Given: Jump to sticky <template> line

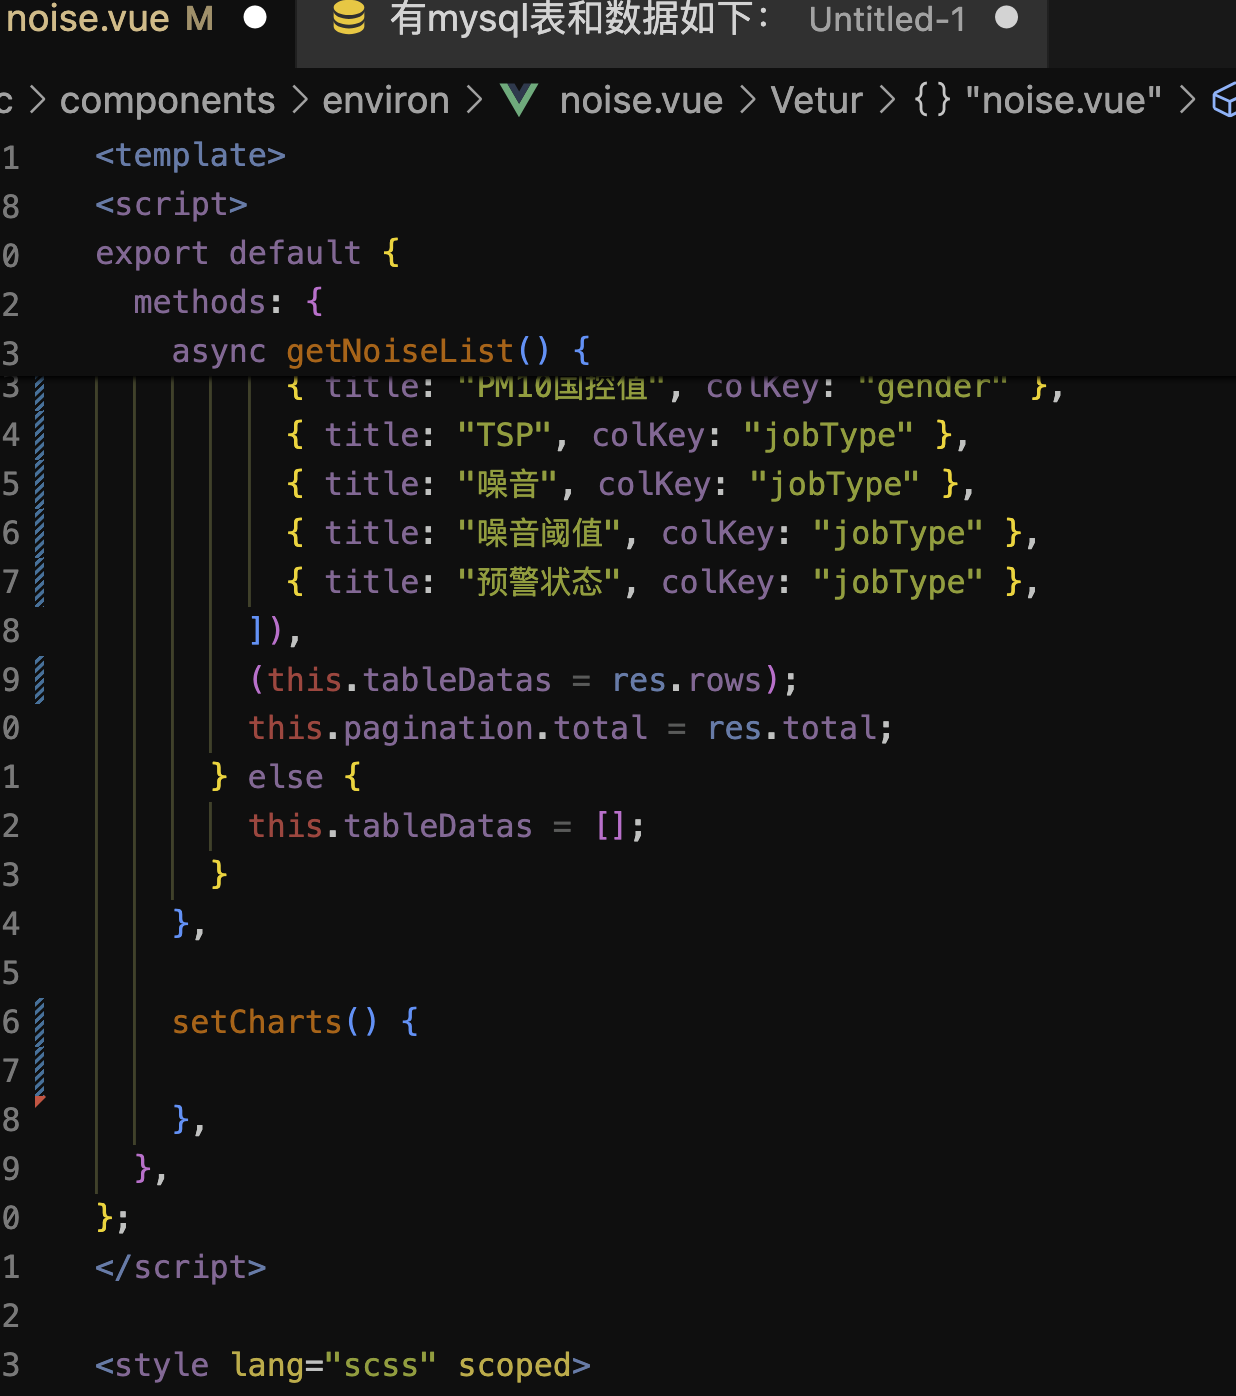Looking at the screenshot, I should (191, 155).
